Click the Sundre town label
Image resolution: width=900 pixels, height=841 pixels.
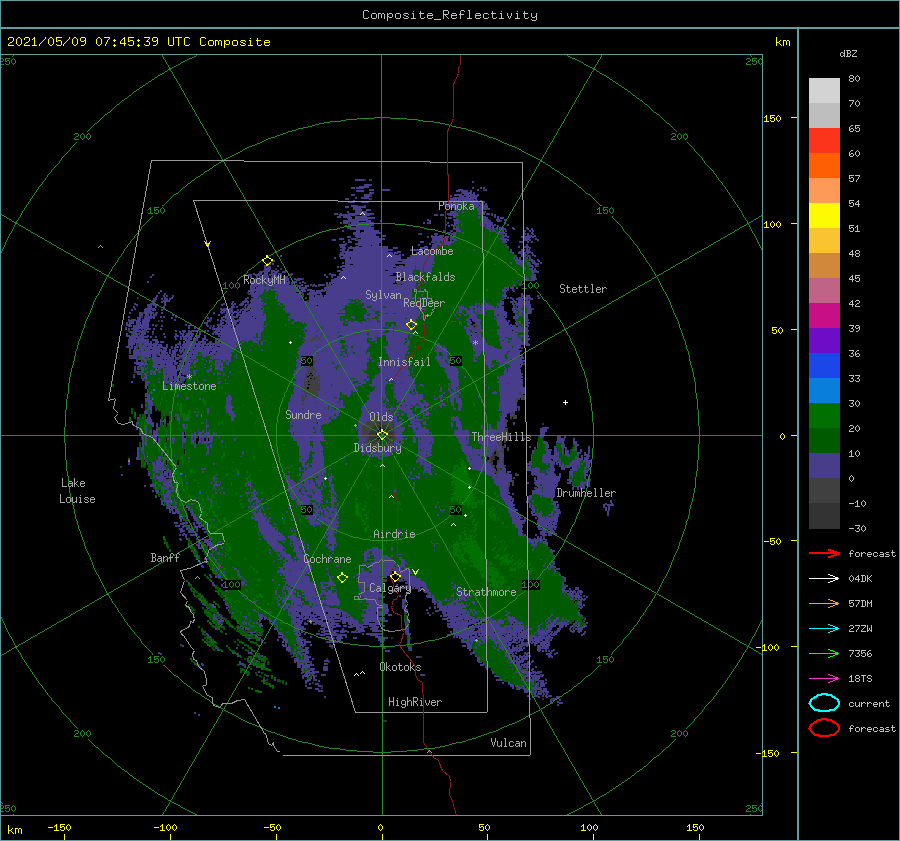304,414
